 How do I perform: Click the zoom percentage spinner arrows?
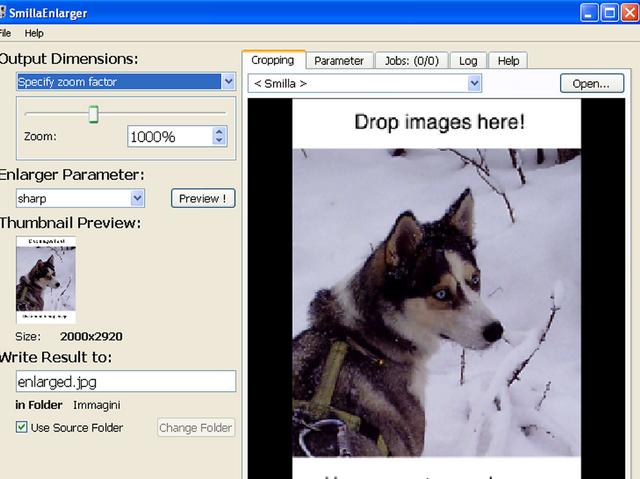click(x=221, y=137)
